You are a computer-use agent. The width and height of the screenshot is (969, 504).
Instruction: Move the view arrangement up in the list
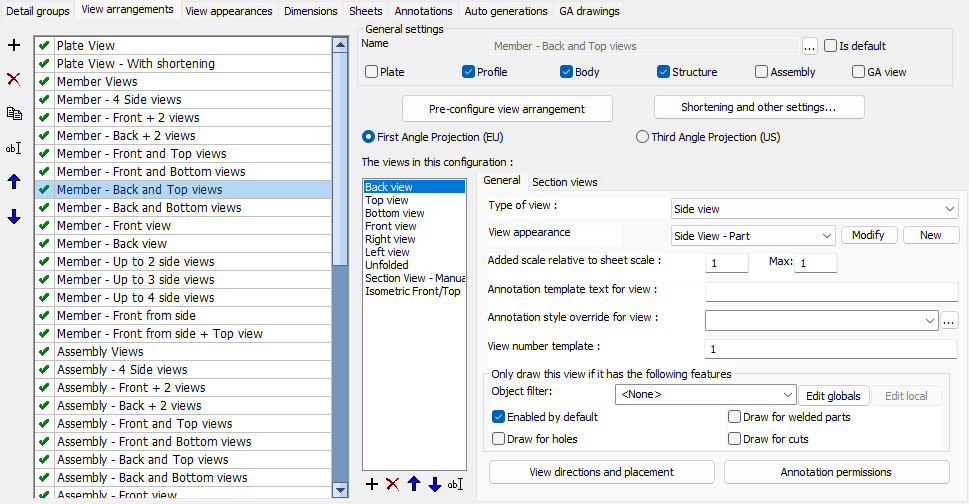13,182
